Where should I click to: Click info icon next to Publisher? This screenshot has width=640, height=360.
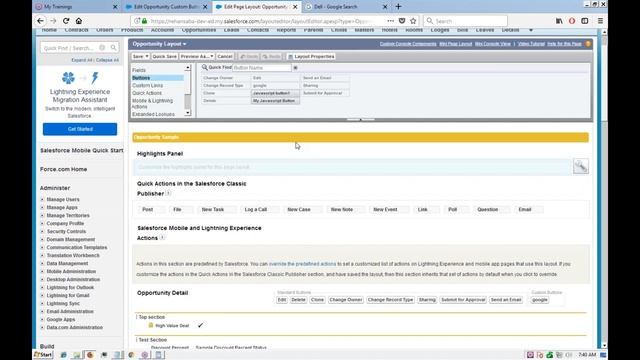(168, 193)
